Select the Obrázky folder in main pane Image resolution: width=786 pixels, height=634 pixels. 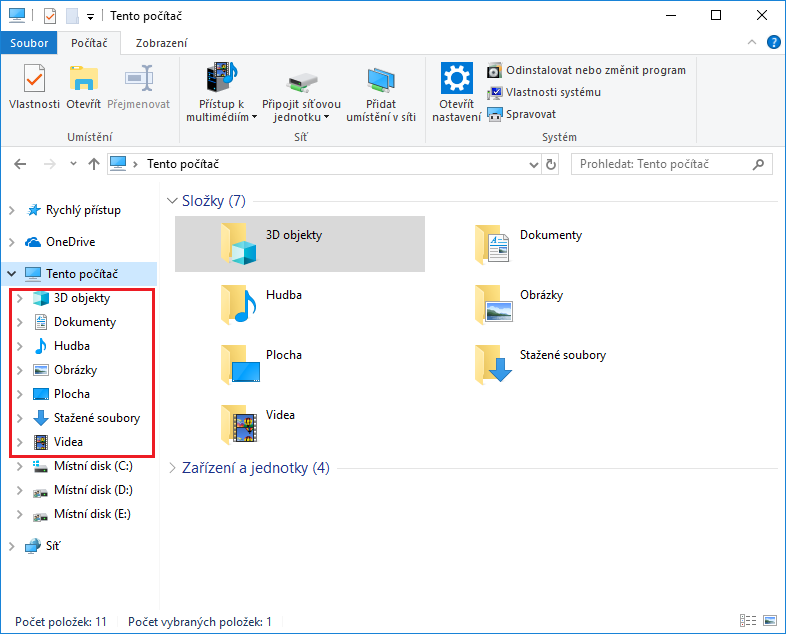point(520,304)
